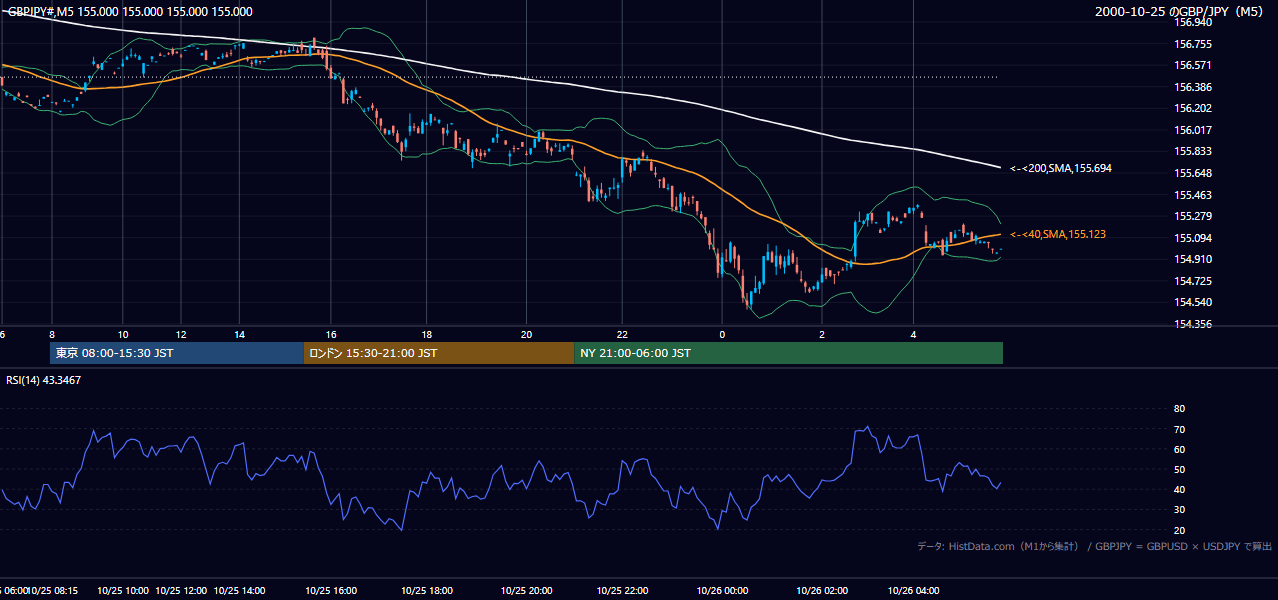Image resolution: width=1278 pixels, height=600 pixels.
Task: Click RSI scale value 80
Action: 1179,409
